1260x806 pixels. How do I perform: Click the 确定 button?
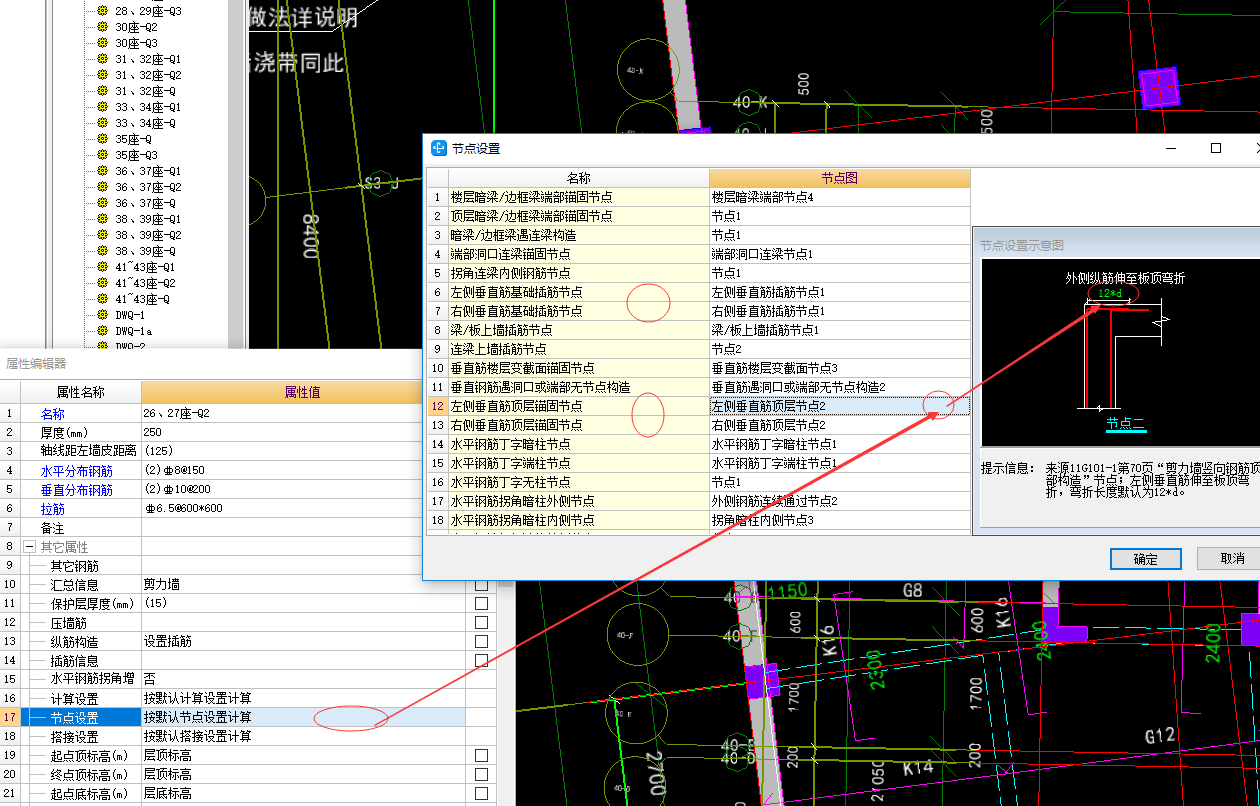point(1145,559)
